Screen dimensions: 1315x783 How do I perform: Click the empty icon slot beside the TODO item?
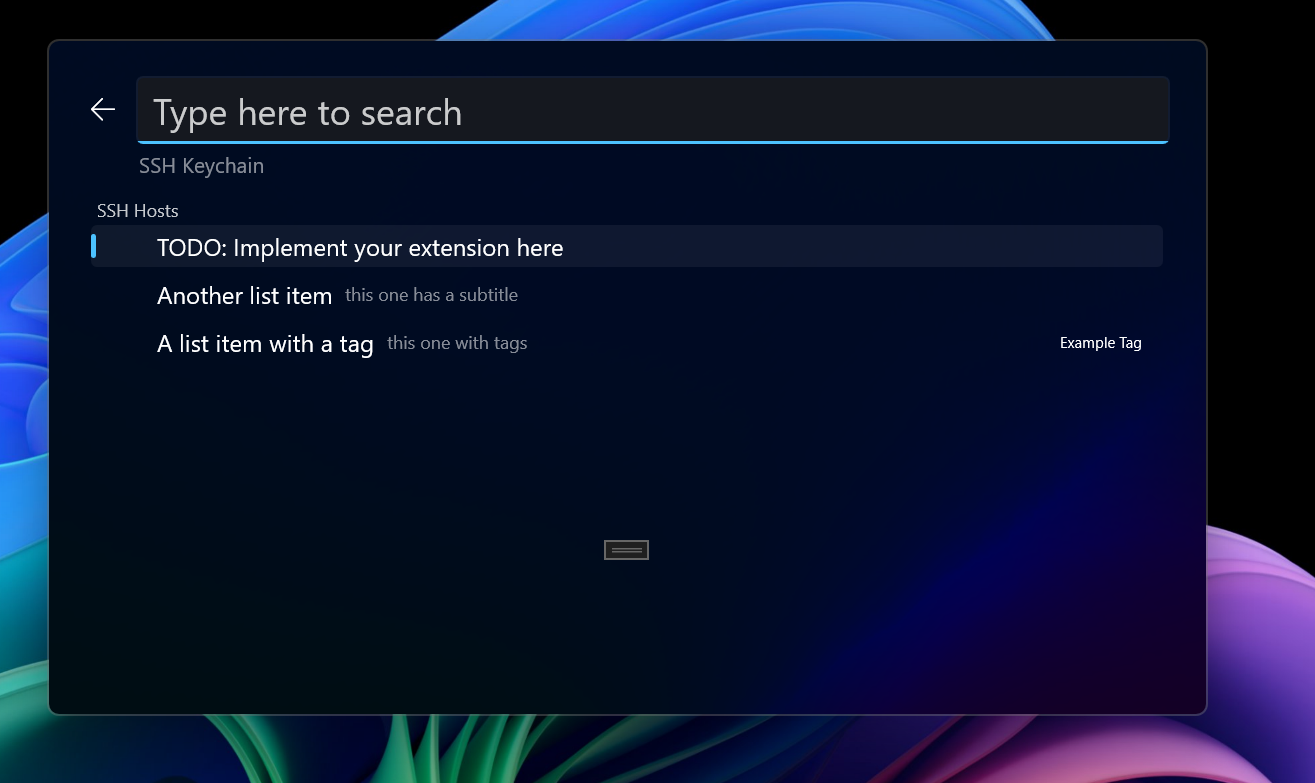[x=127, y=248]
